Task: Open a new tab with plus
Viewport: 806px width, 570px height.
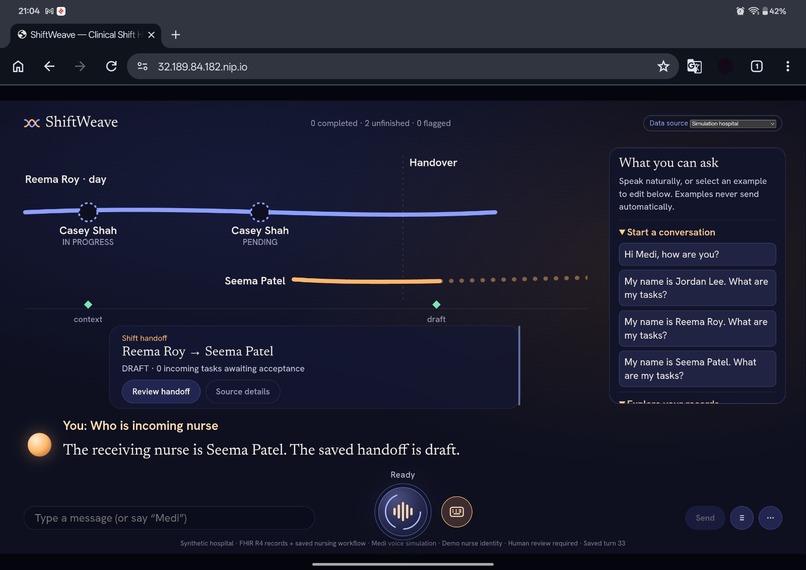Action: tap(176, 34)
